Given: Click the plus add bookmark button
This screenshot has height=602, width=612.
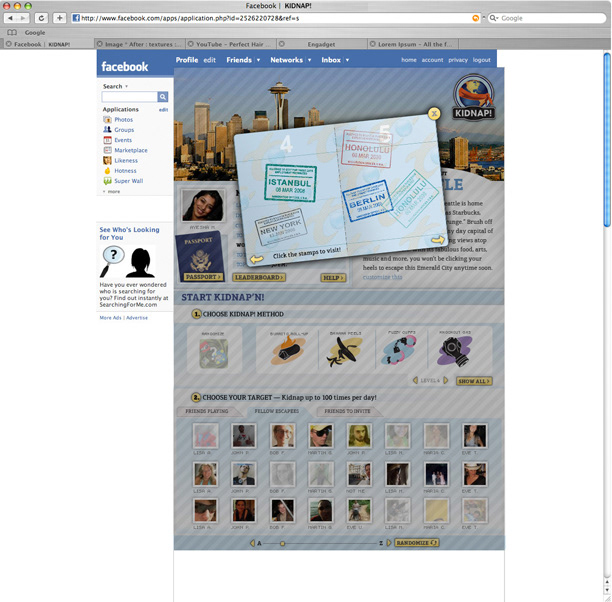Looking at the screenshot, I should point(59,18).
